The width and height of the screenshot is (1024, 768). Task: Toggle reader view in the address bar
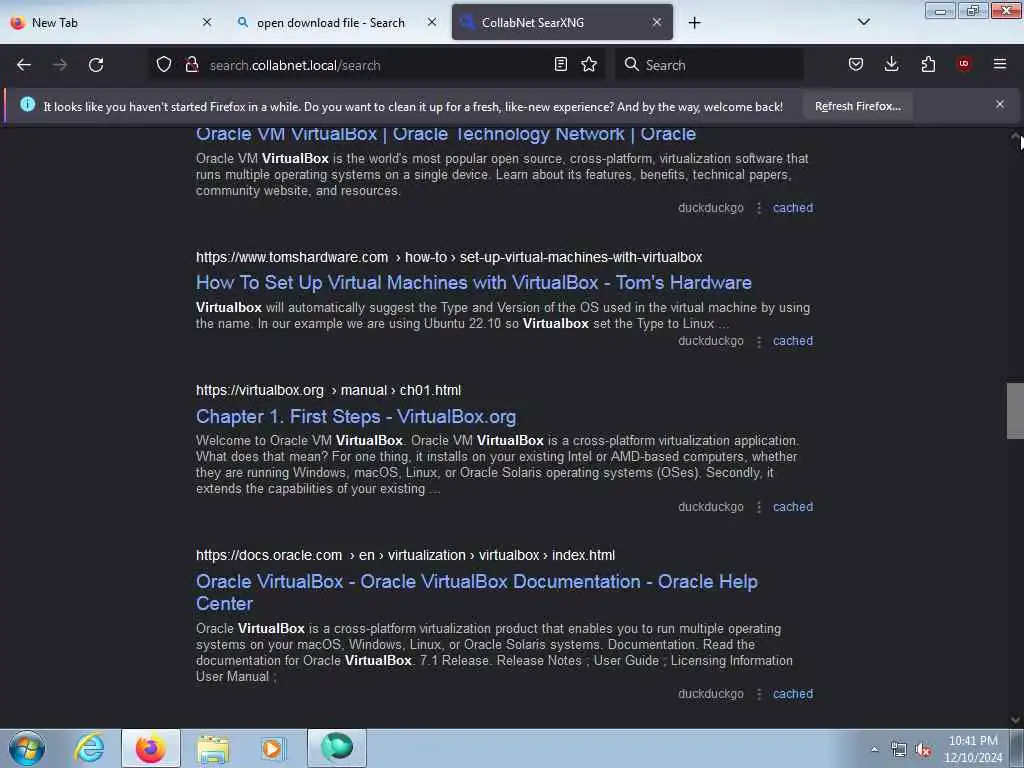point(560,65)
